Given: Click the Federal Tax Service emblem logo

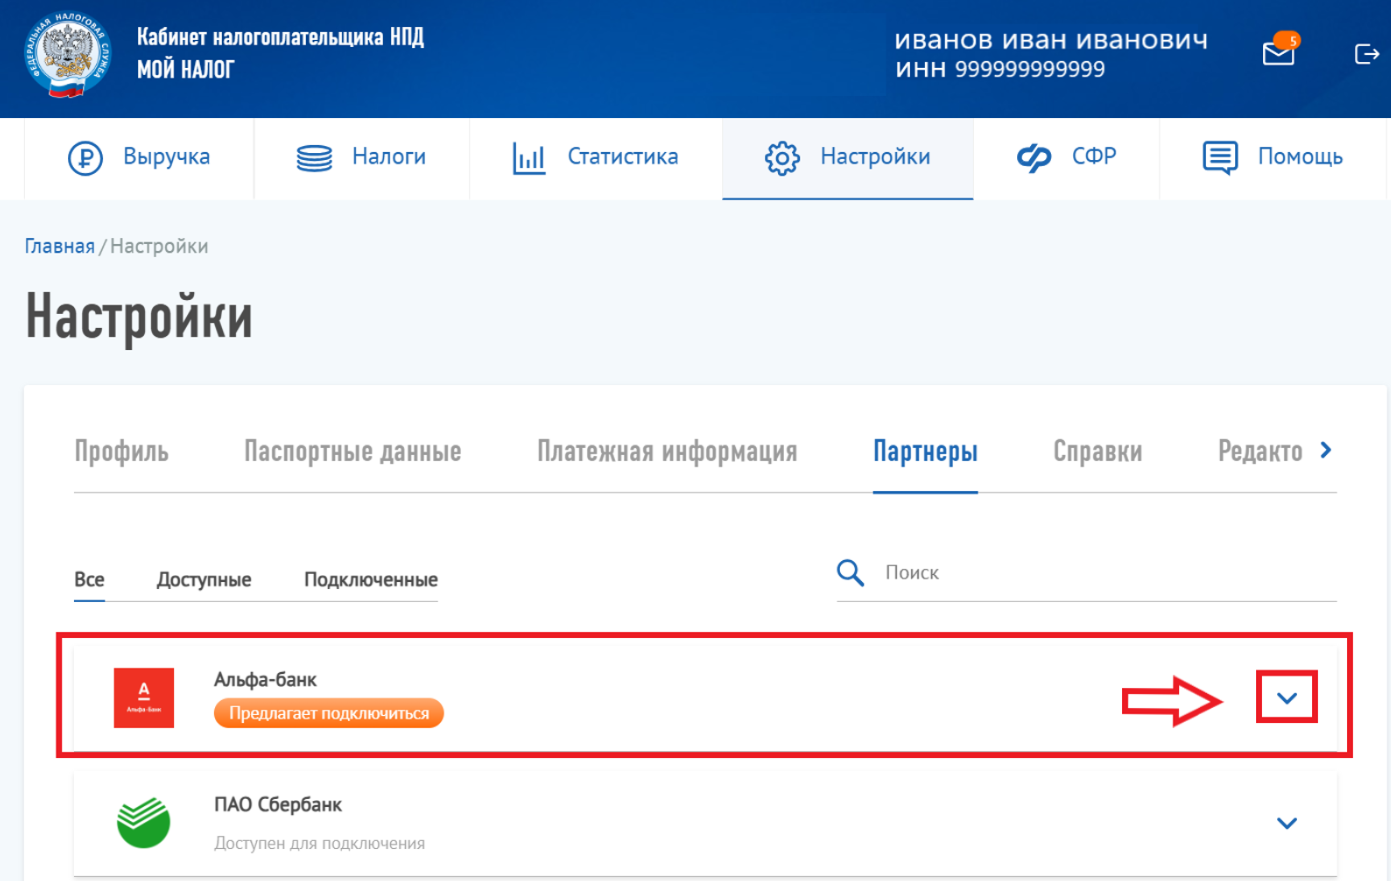Looking at the screenshot, I should [x=68, y=55].
